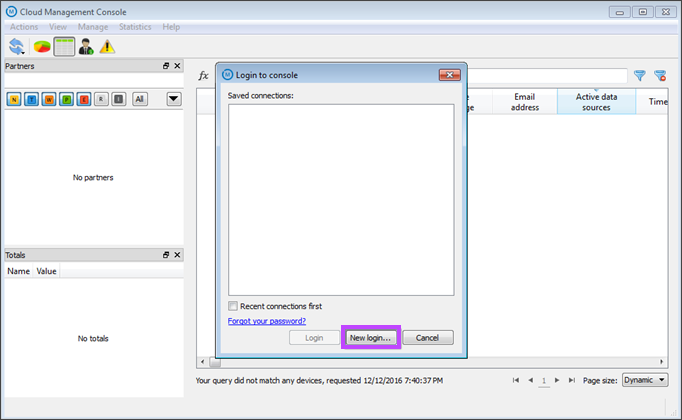Image resolution: width=682 pixels, height=420 pixels.
Task: Open the View menu
Action: tap(58, 27)
